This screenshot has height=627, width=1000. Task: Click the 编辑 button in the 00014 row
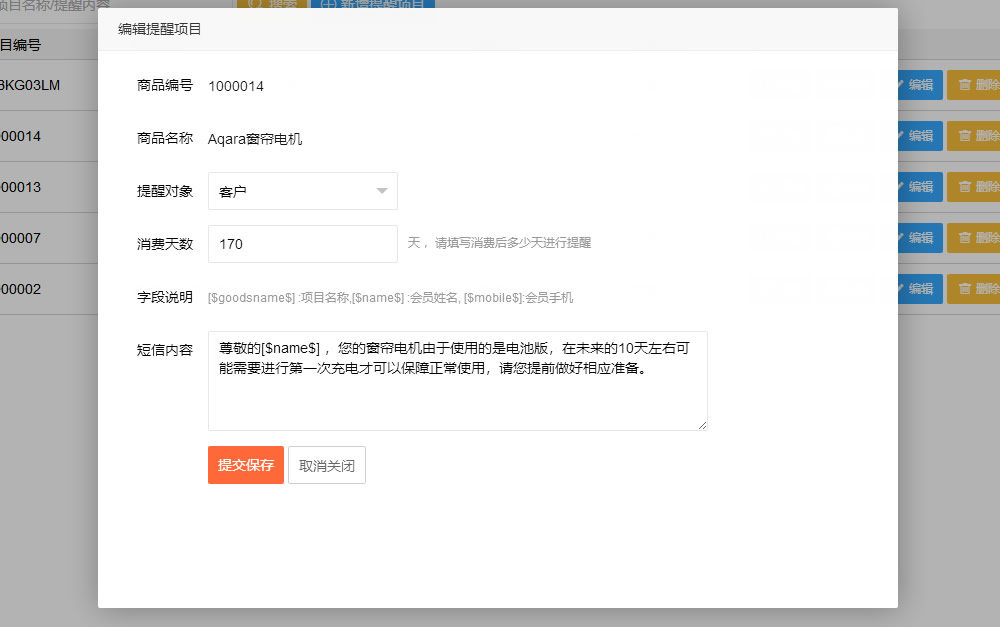click(x=920, y=136)
